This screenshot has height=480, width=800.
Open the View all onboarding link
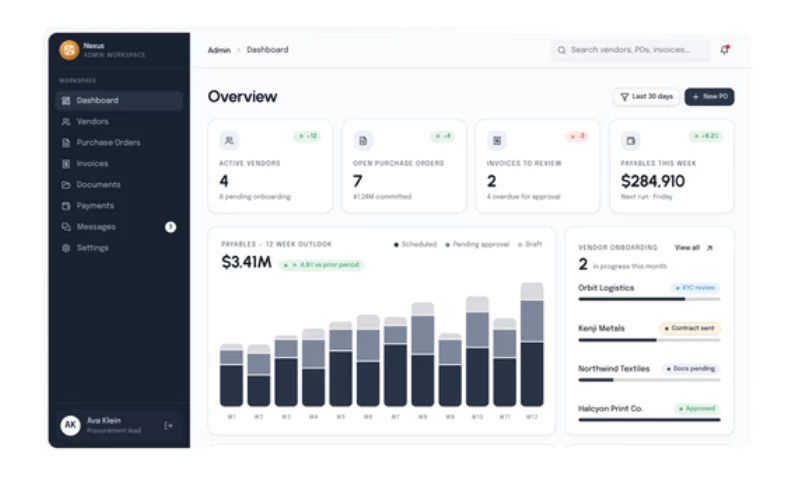tap(693, 247)
